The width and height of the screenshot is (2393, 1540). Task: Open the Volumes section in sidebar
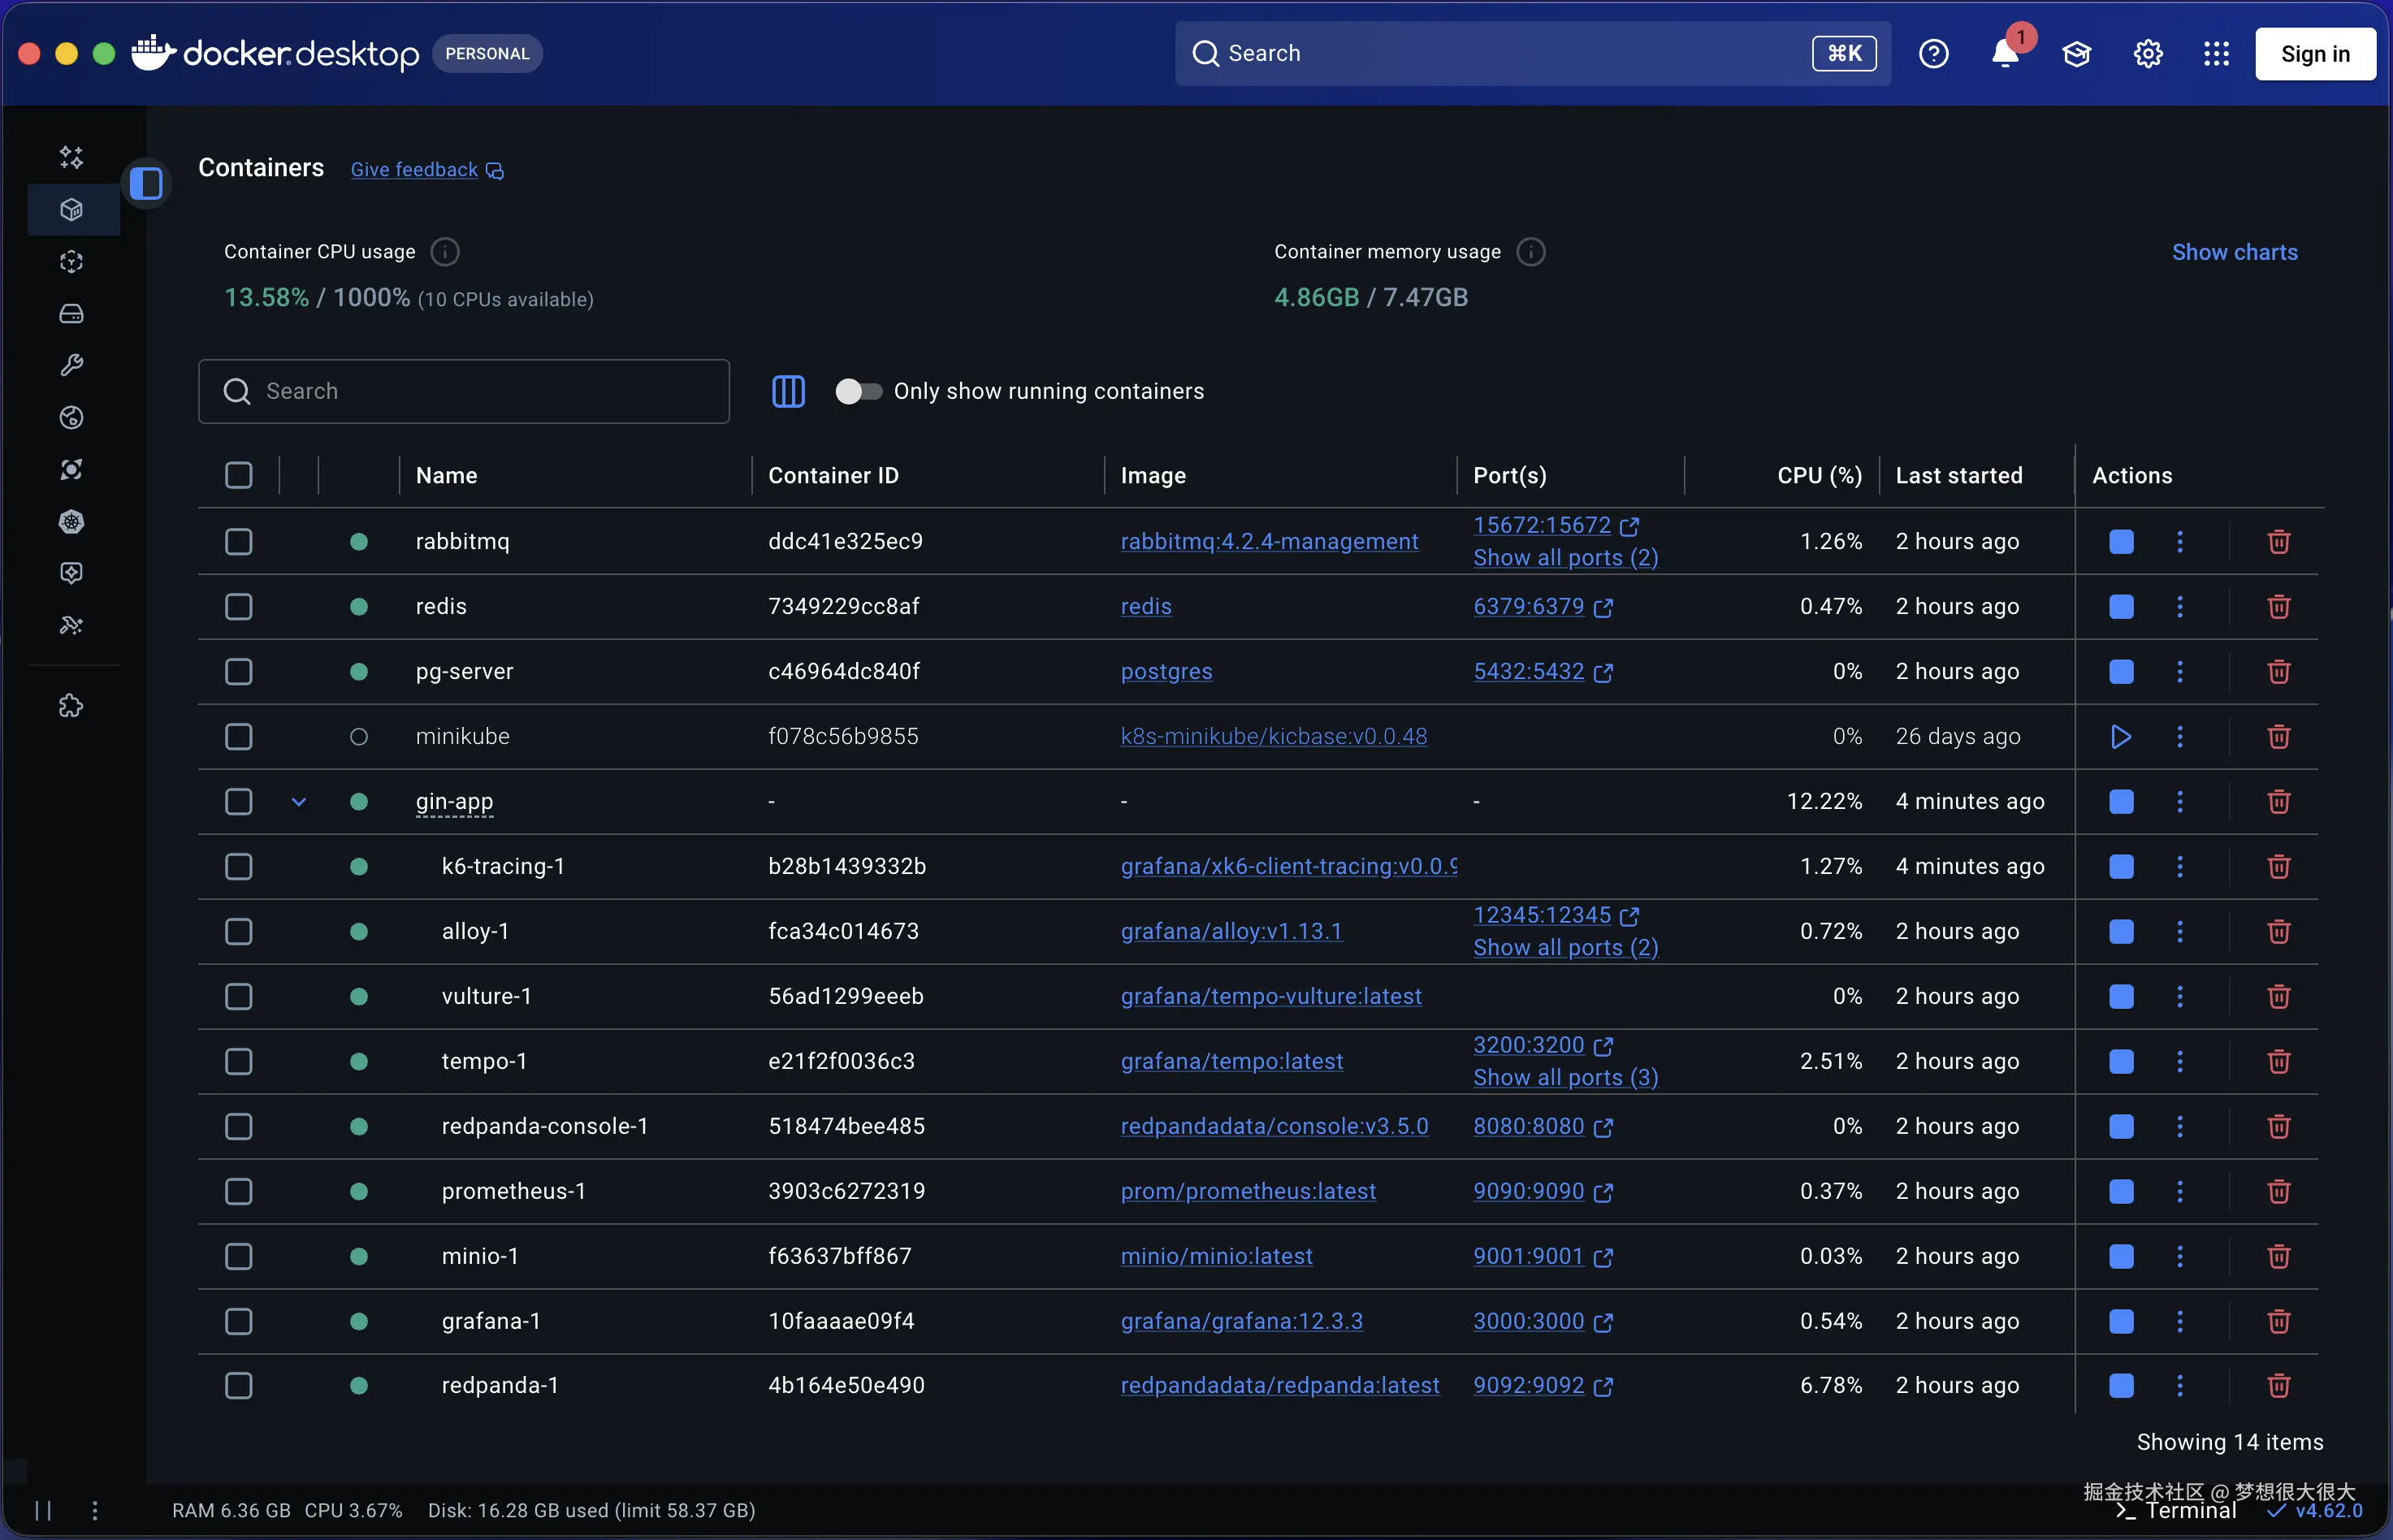[x=71, y=314]
